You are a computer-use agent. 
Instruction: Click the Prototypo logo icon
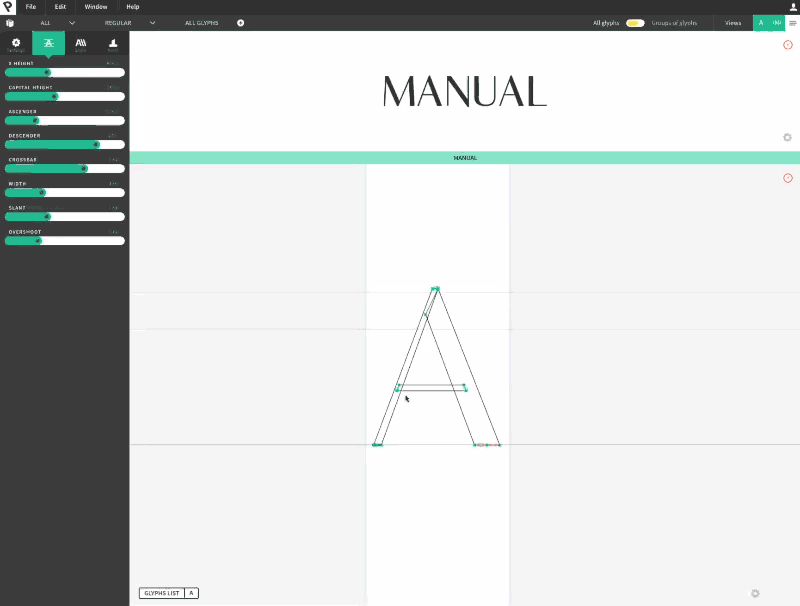(8, 7)
